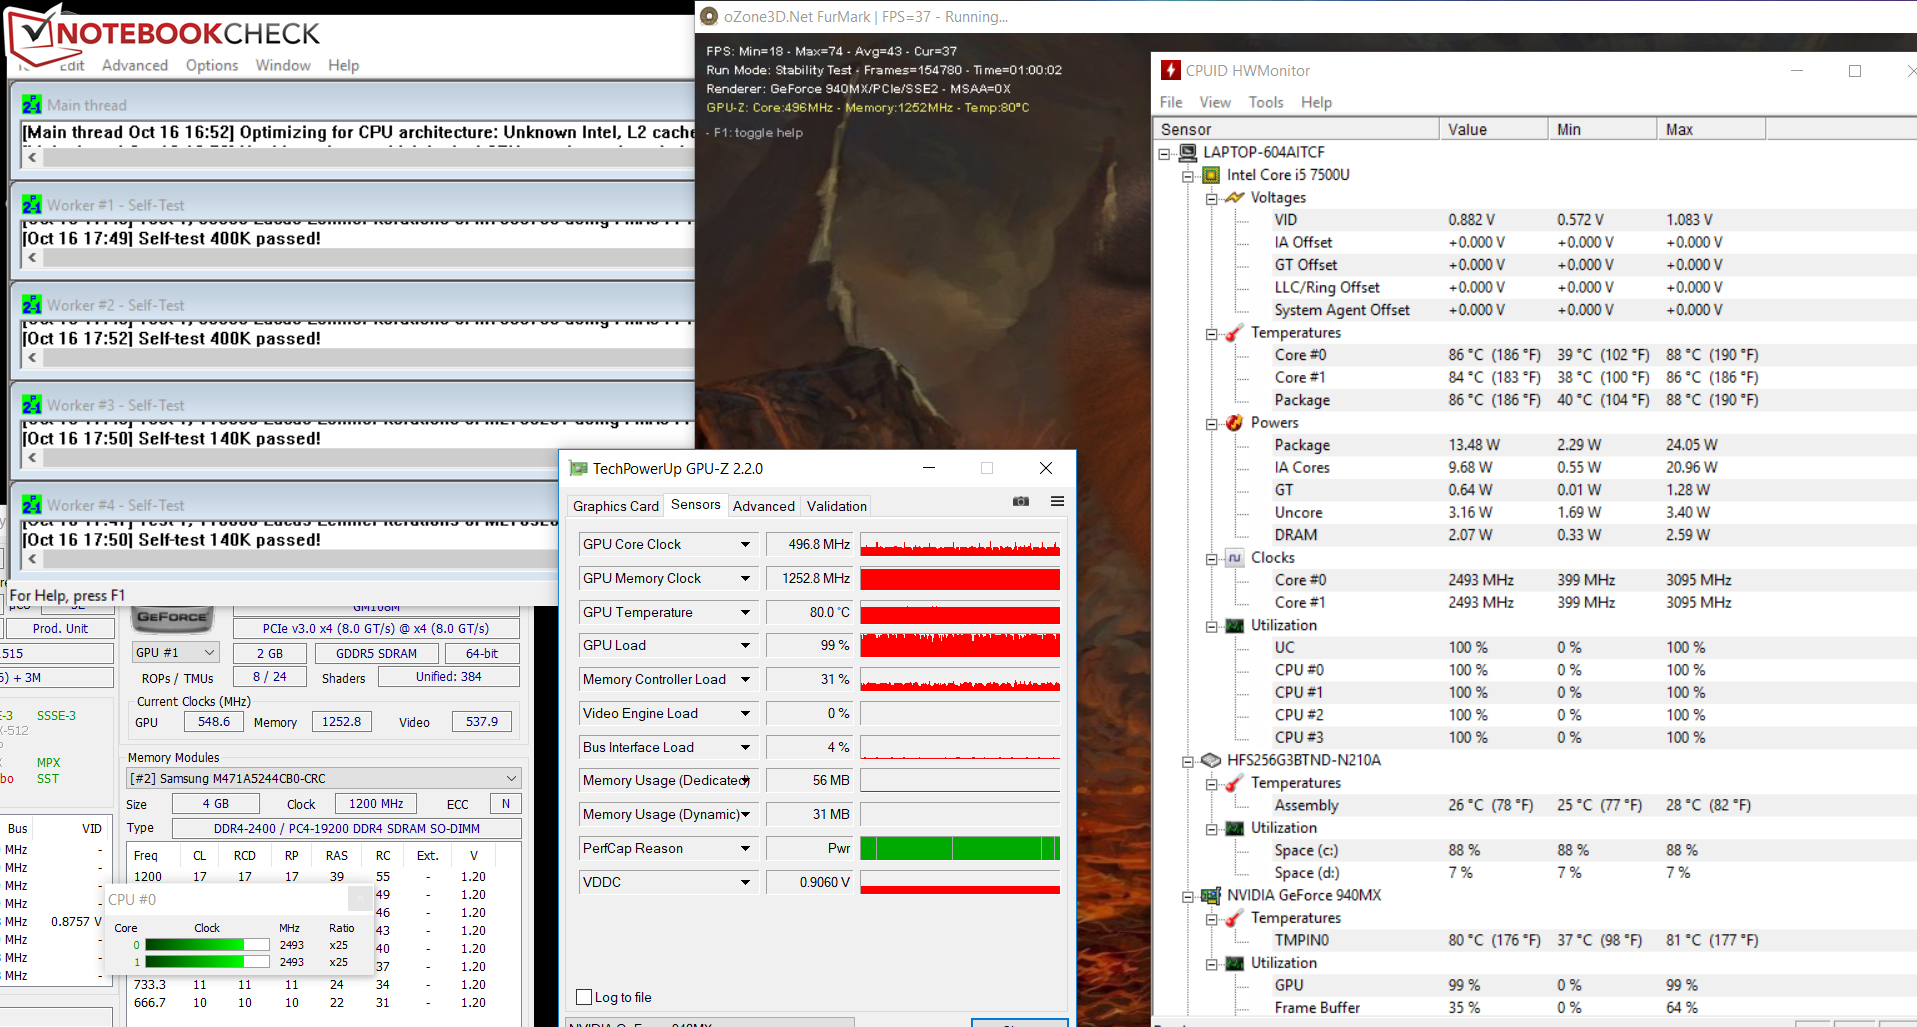Click the Worker #1 Self-Test window icon
1917x1027 pixels.
point(32,205)
